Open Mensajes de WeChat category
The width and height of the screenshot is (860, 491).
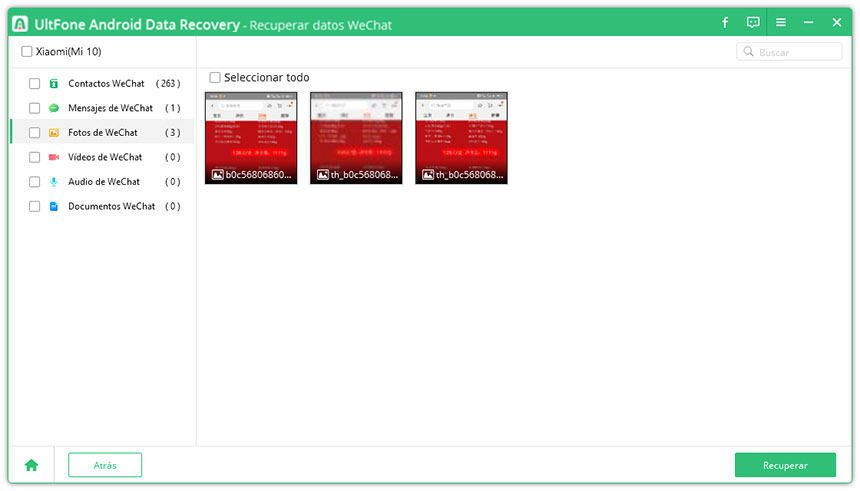coord(103,108)
